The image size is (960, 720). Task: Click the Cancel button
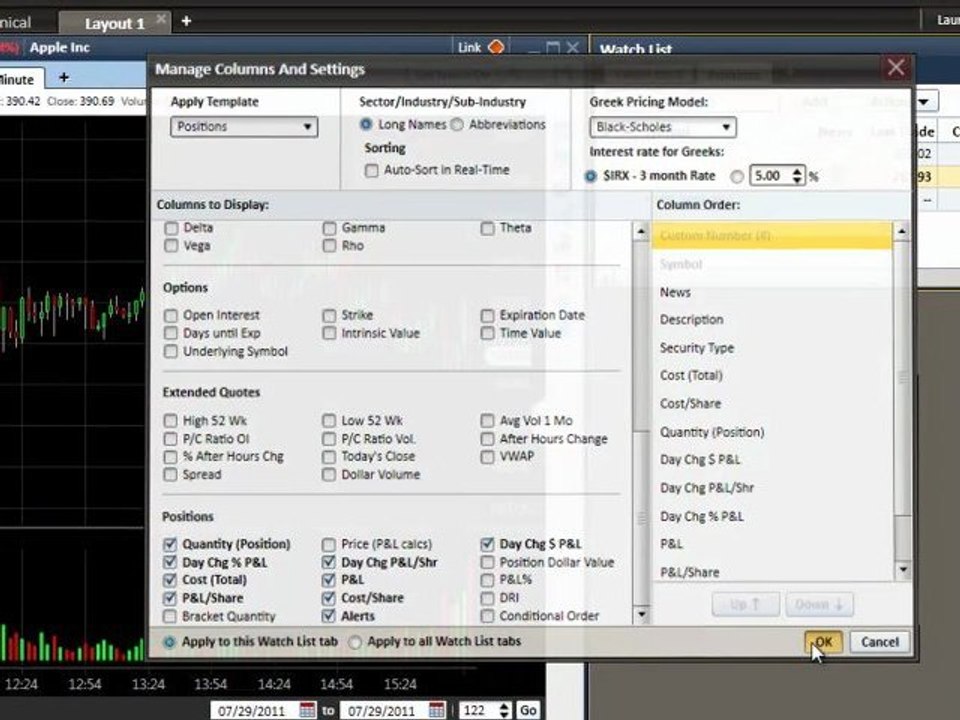880,642
